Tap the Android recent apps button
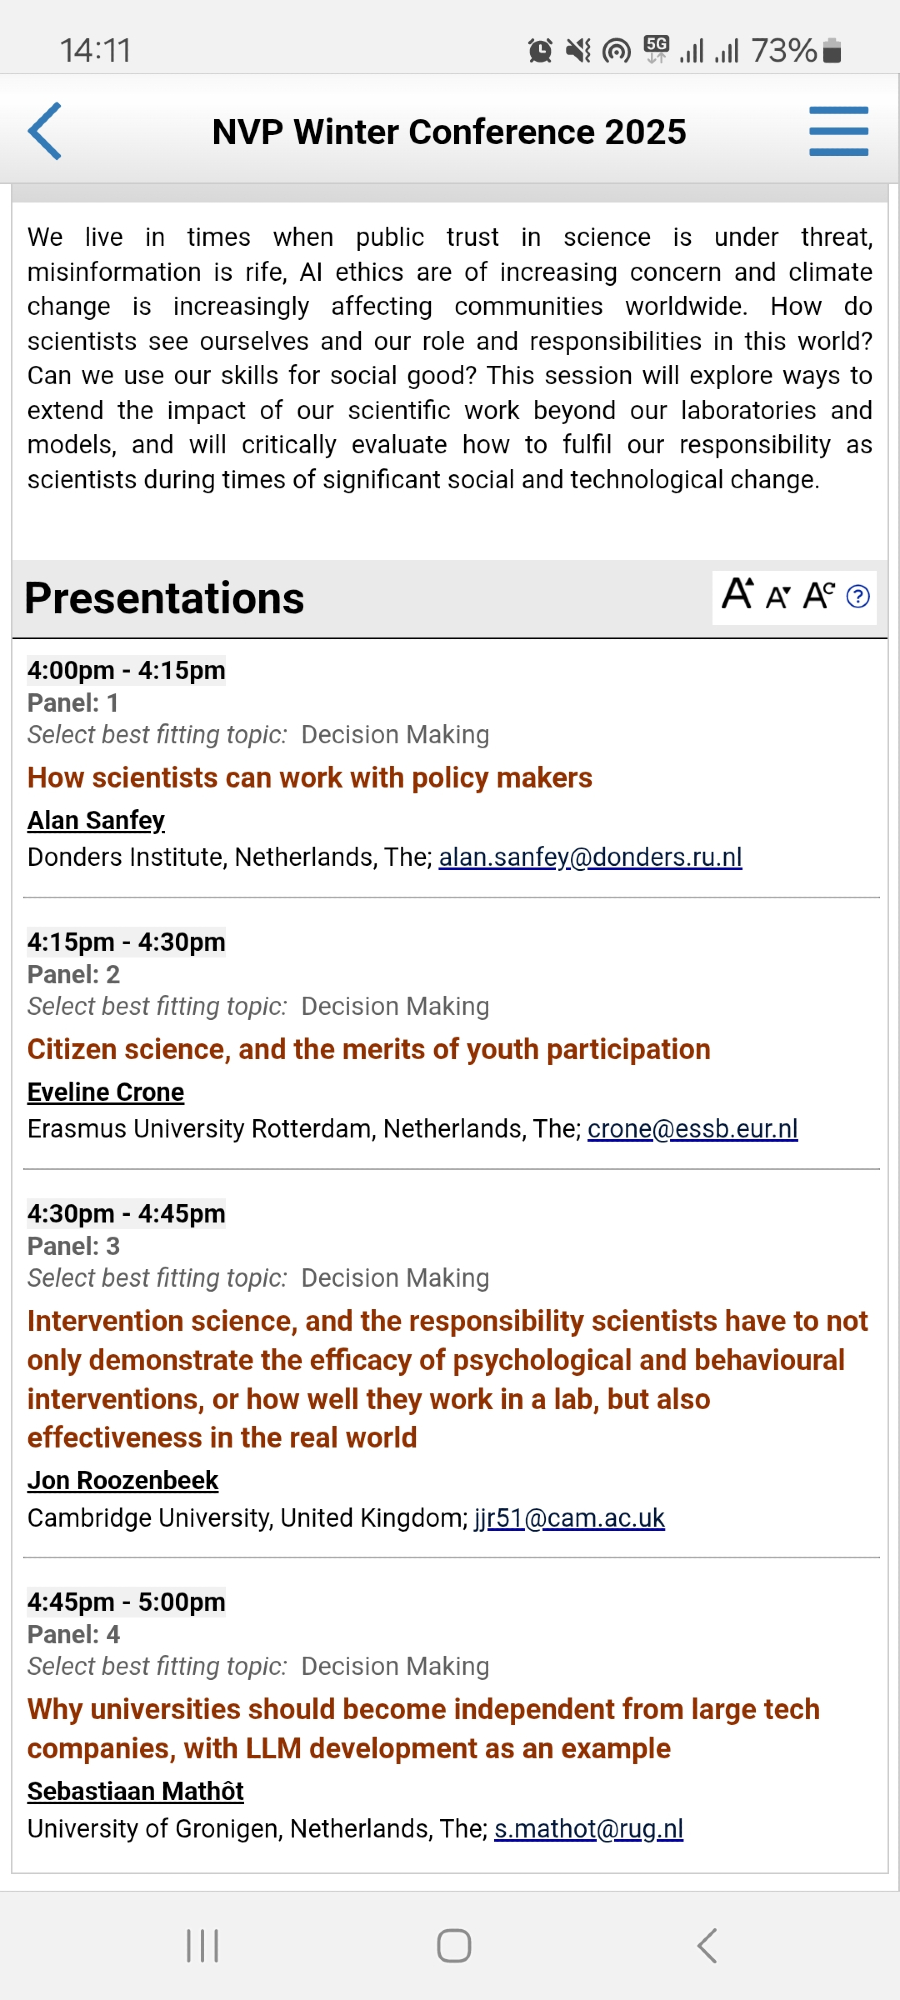This screenshot has height=2000, width=900. pos(202,1946)
